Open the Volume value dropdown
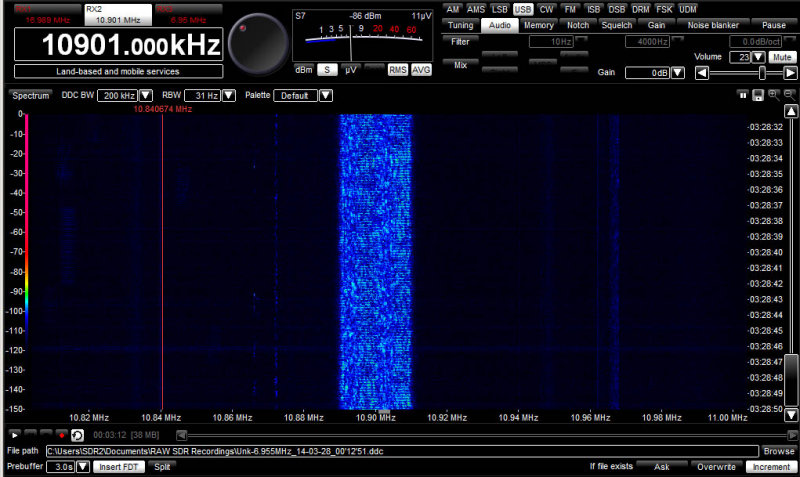The image size is (800, 477). pos(758,57)
